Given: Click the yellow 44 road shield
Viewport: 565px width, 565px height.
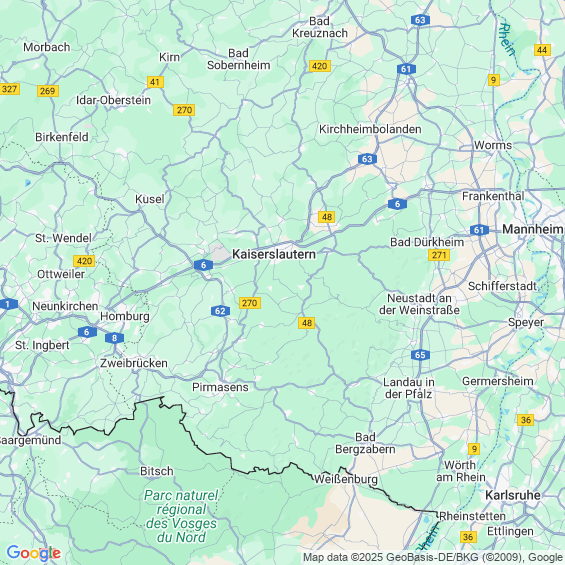Looking at the screenshot, I should coord(542,50).
